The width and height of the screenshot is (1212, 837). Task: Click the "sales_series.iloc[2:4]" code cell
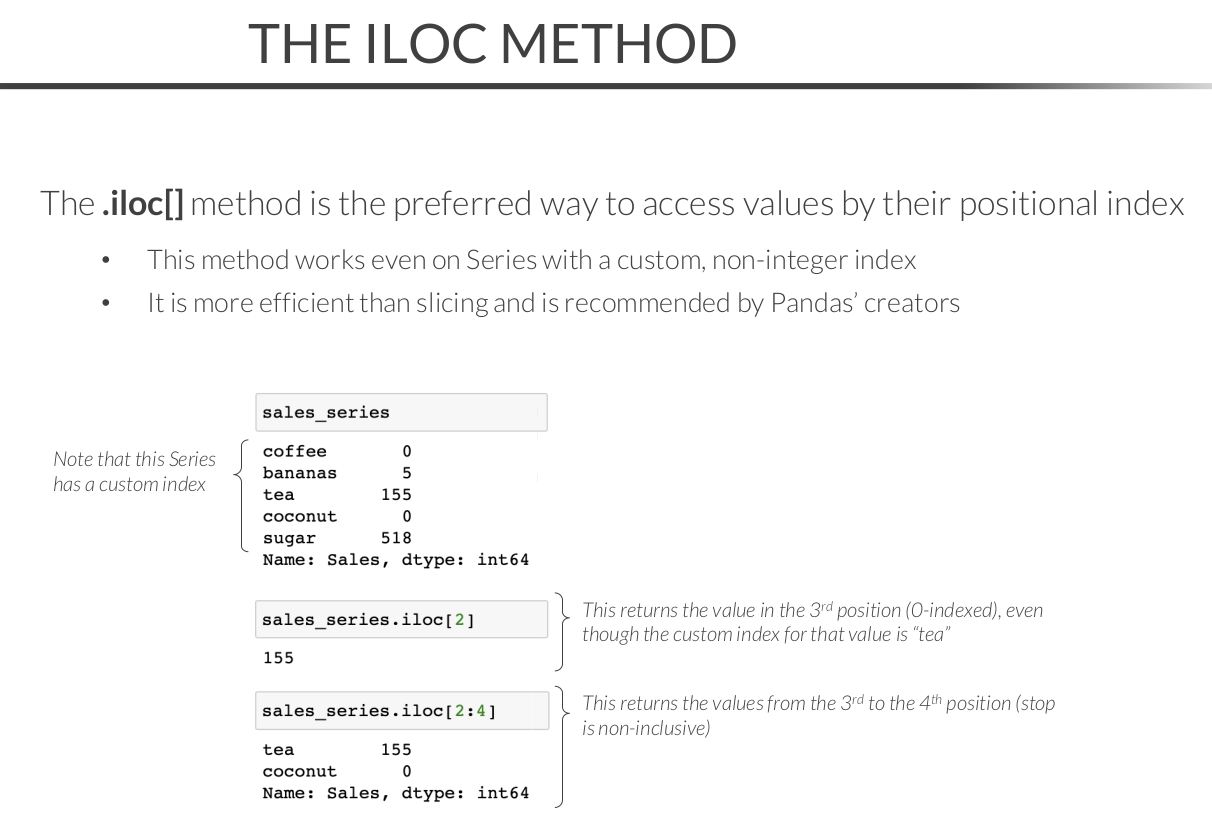400,711
